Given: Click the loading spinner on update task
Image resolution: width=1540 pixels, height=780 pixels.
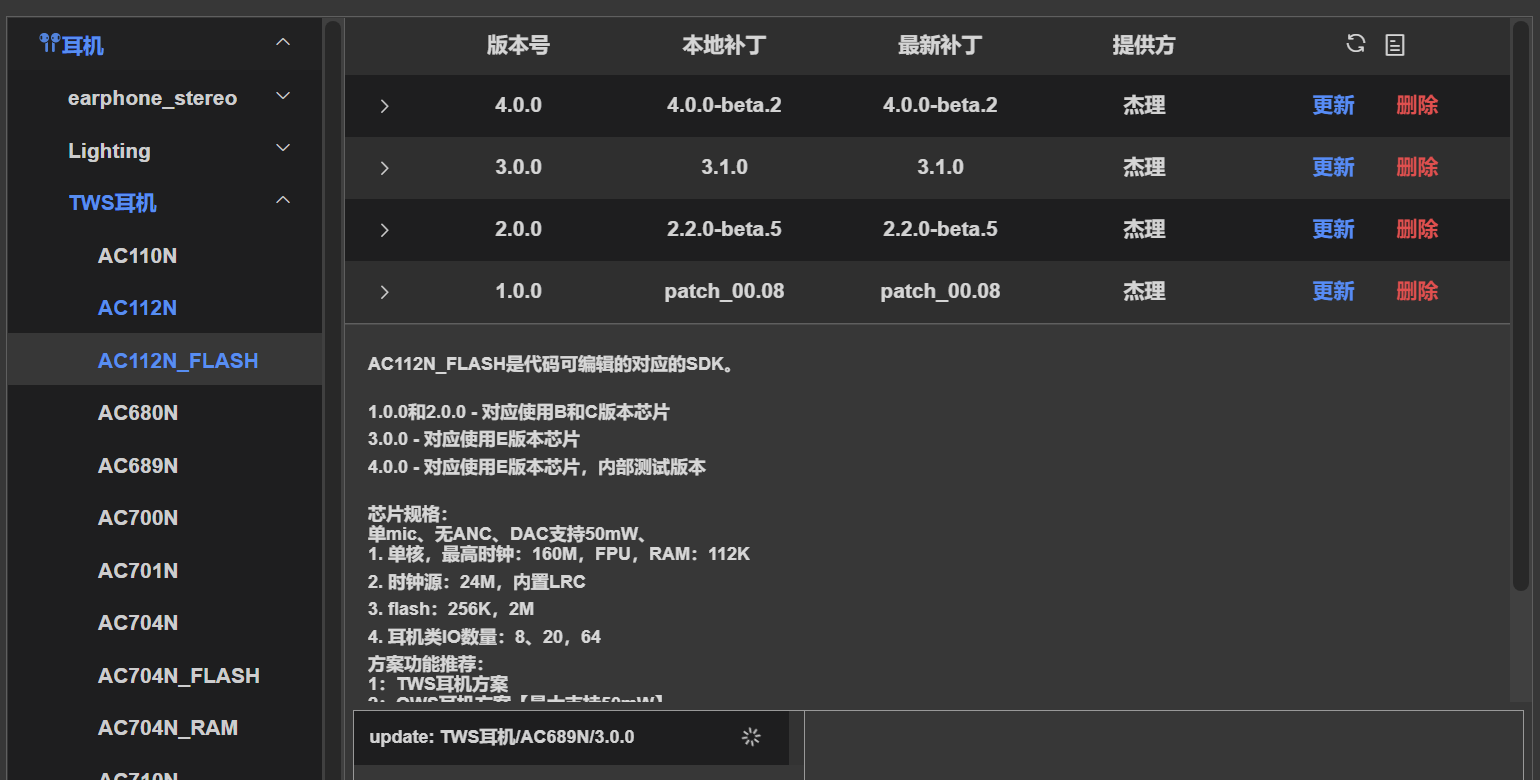Looking at the screenshot, I should (751, 737).
